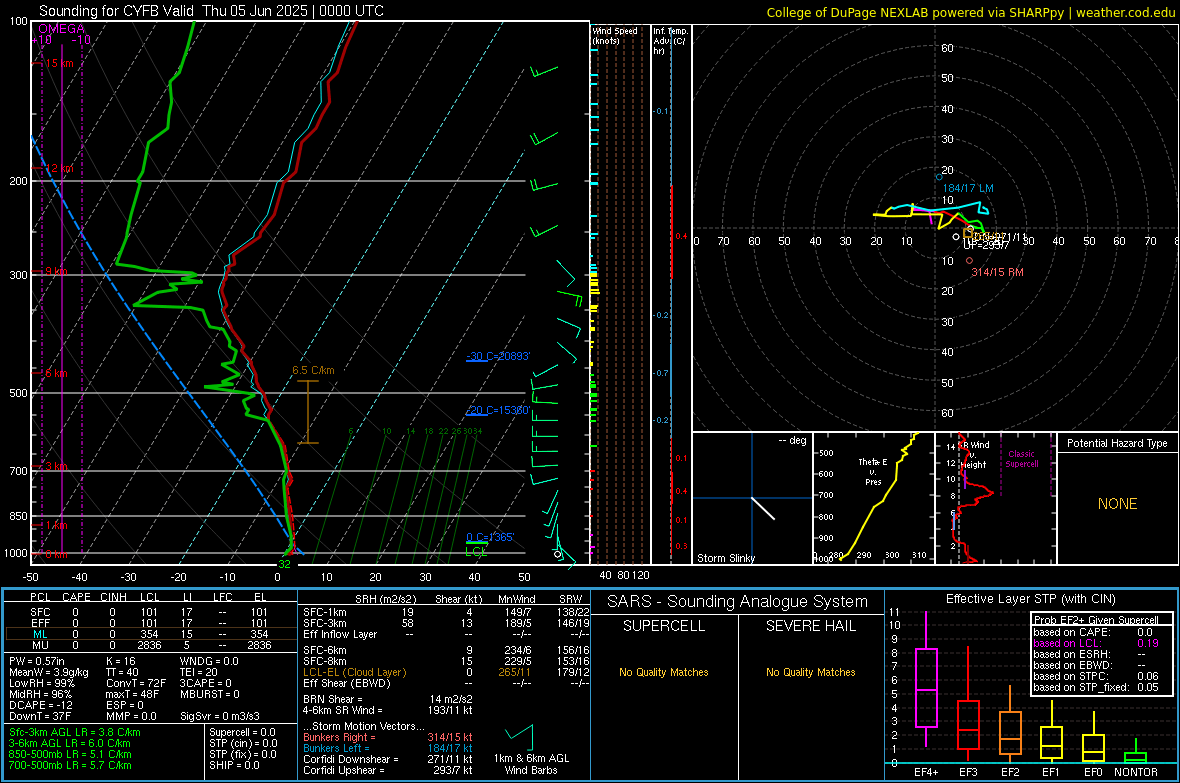This screenshot has height=783, width=1180.
Task: Select the green LCL marker label
Action: click(x=476, y=552)
